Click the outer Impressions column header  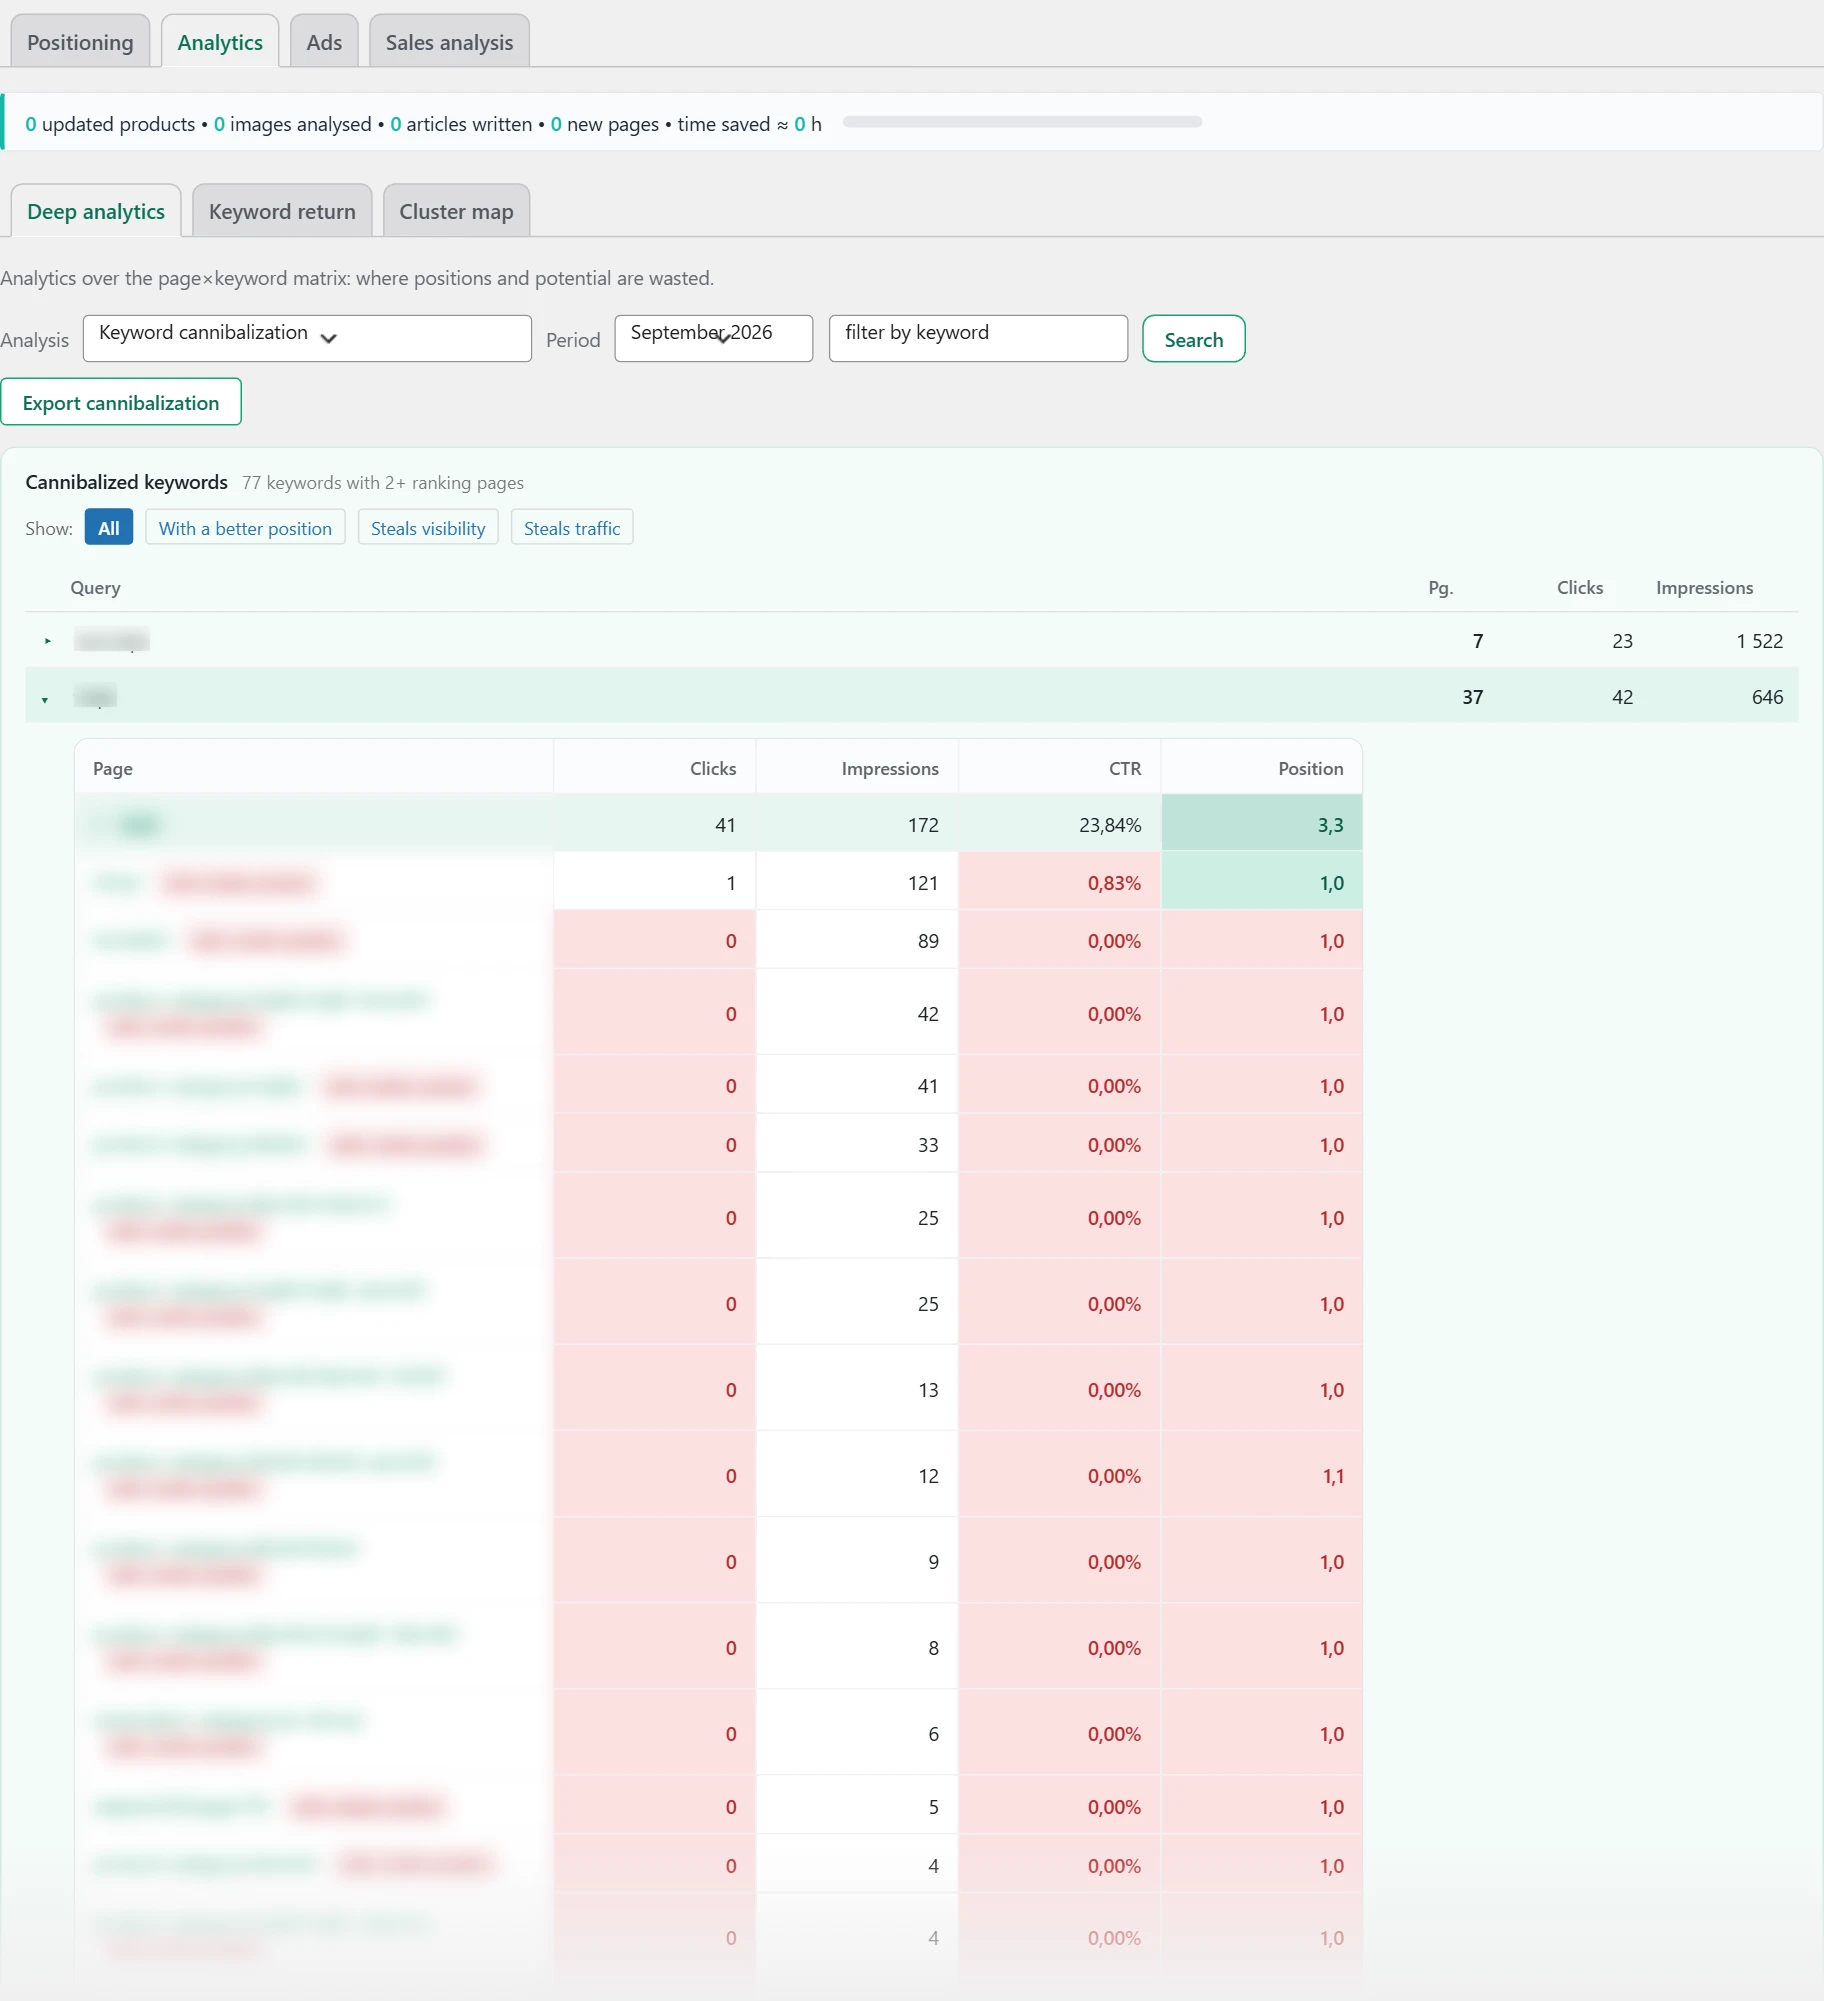(1704, 588)
